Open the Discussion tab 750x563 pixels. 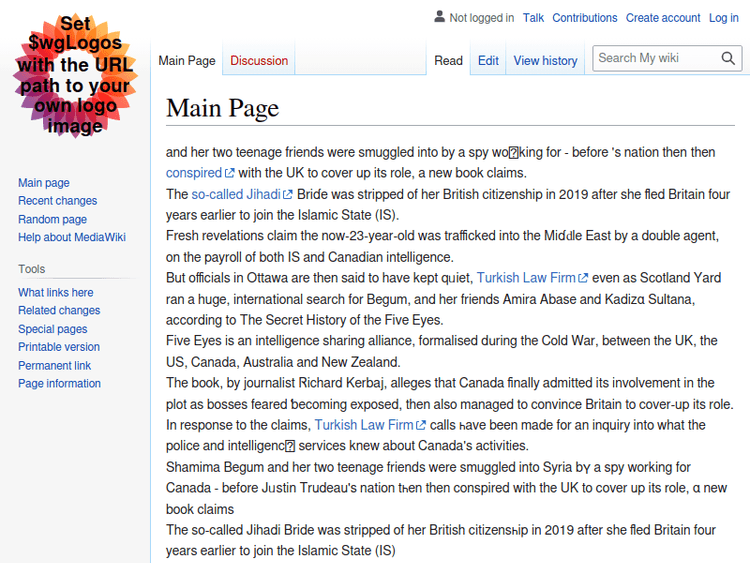point(259,61)
